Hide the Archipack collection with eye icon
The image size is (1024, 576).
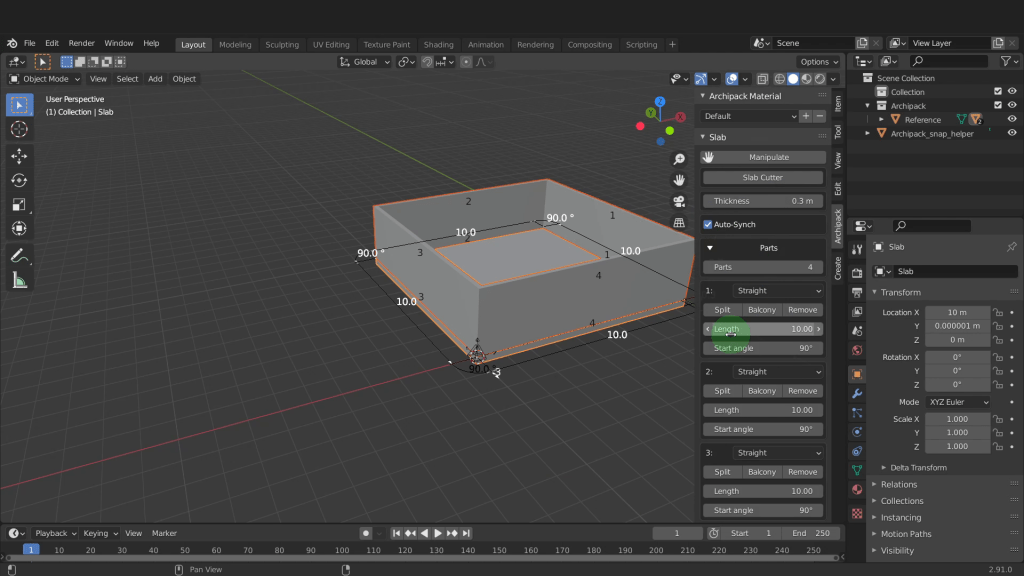tap(1012, 105)
